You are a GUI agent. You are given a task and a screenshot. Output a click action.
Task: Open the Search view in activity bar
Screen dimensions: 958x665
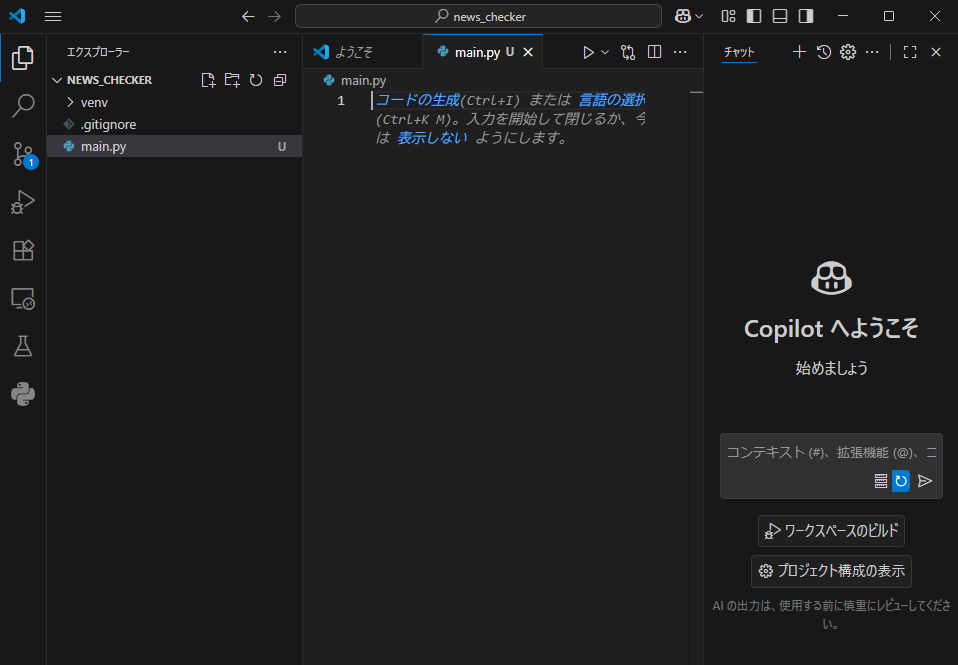pyautogui.click(x=23, y=105)
